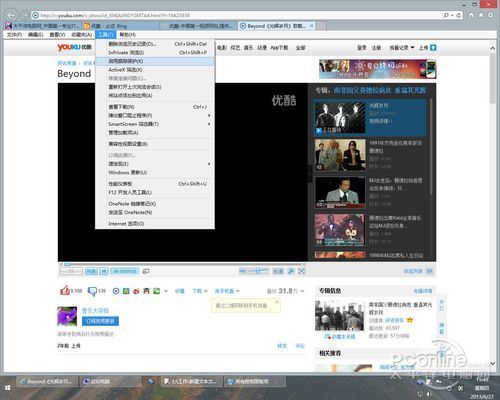Click App下载 link in Youku navigation
This screenshot has height=400, width=500.
(279, 48)
